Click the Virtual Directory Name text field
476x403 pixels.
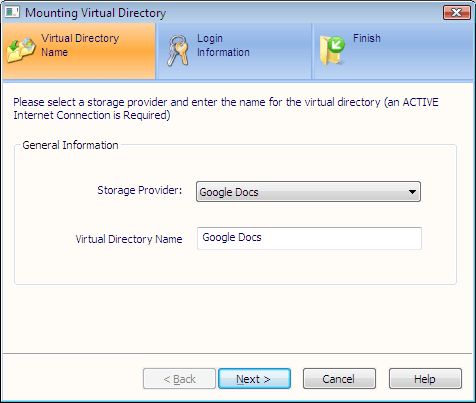[x=309, y=238]
